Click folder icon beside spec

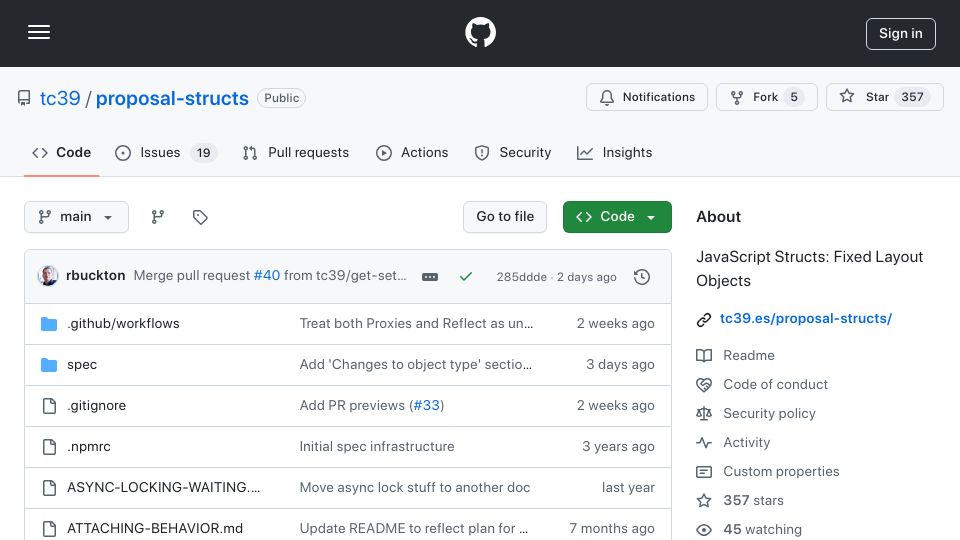[49, 364]
